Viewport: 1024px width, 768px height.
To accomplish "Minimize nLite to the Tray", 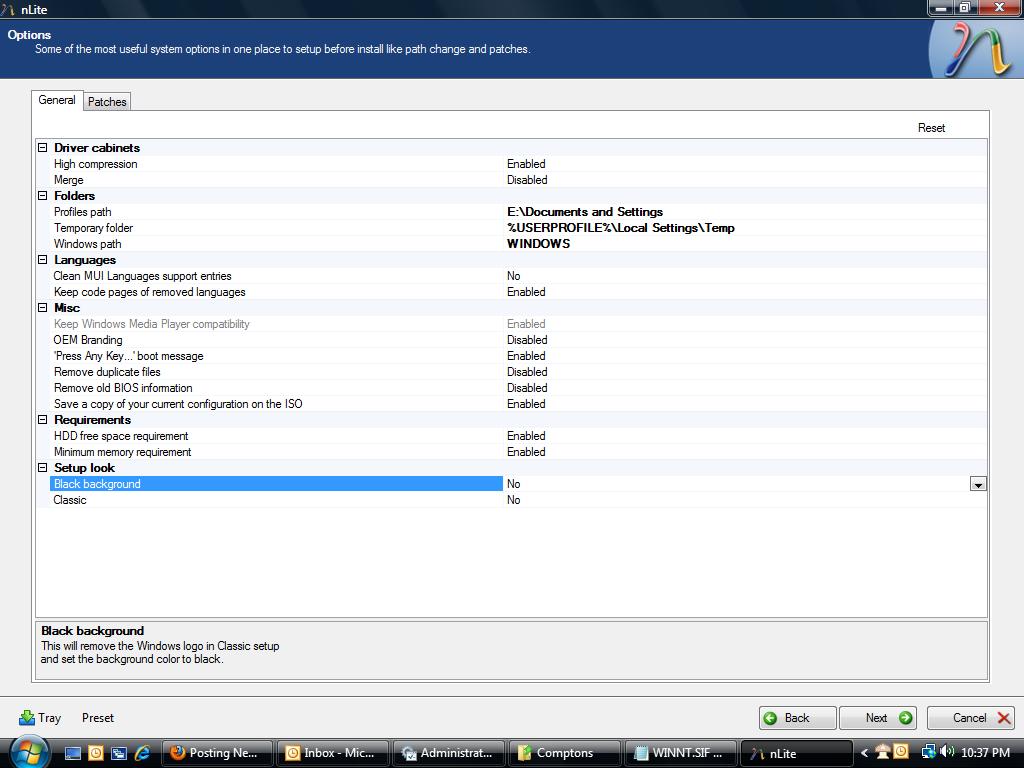I will pos(40,718).
